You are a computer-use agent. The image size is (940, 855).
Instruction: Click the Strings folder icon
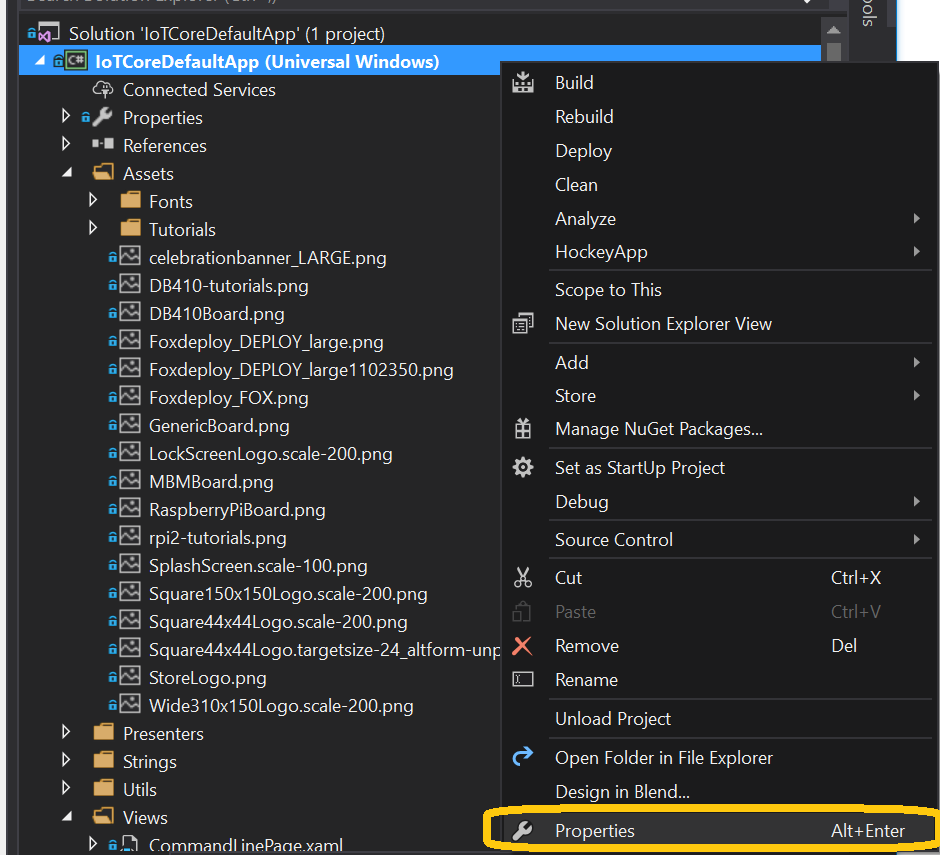(103, 760)
